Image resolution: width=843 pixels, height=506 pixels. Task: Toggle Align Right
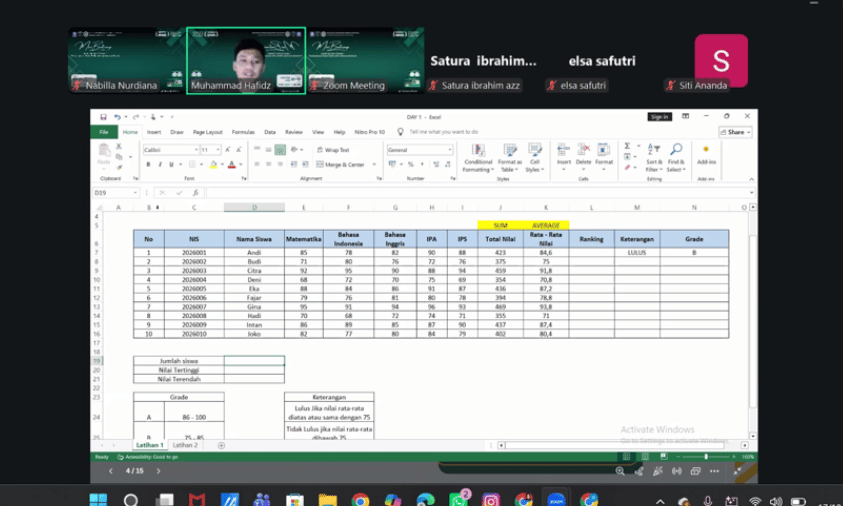tap(280, 164)
